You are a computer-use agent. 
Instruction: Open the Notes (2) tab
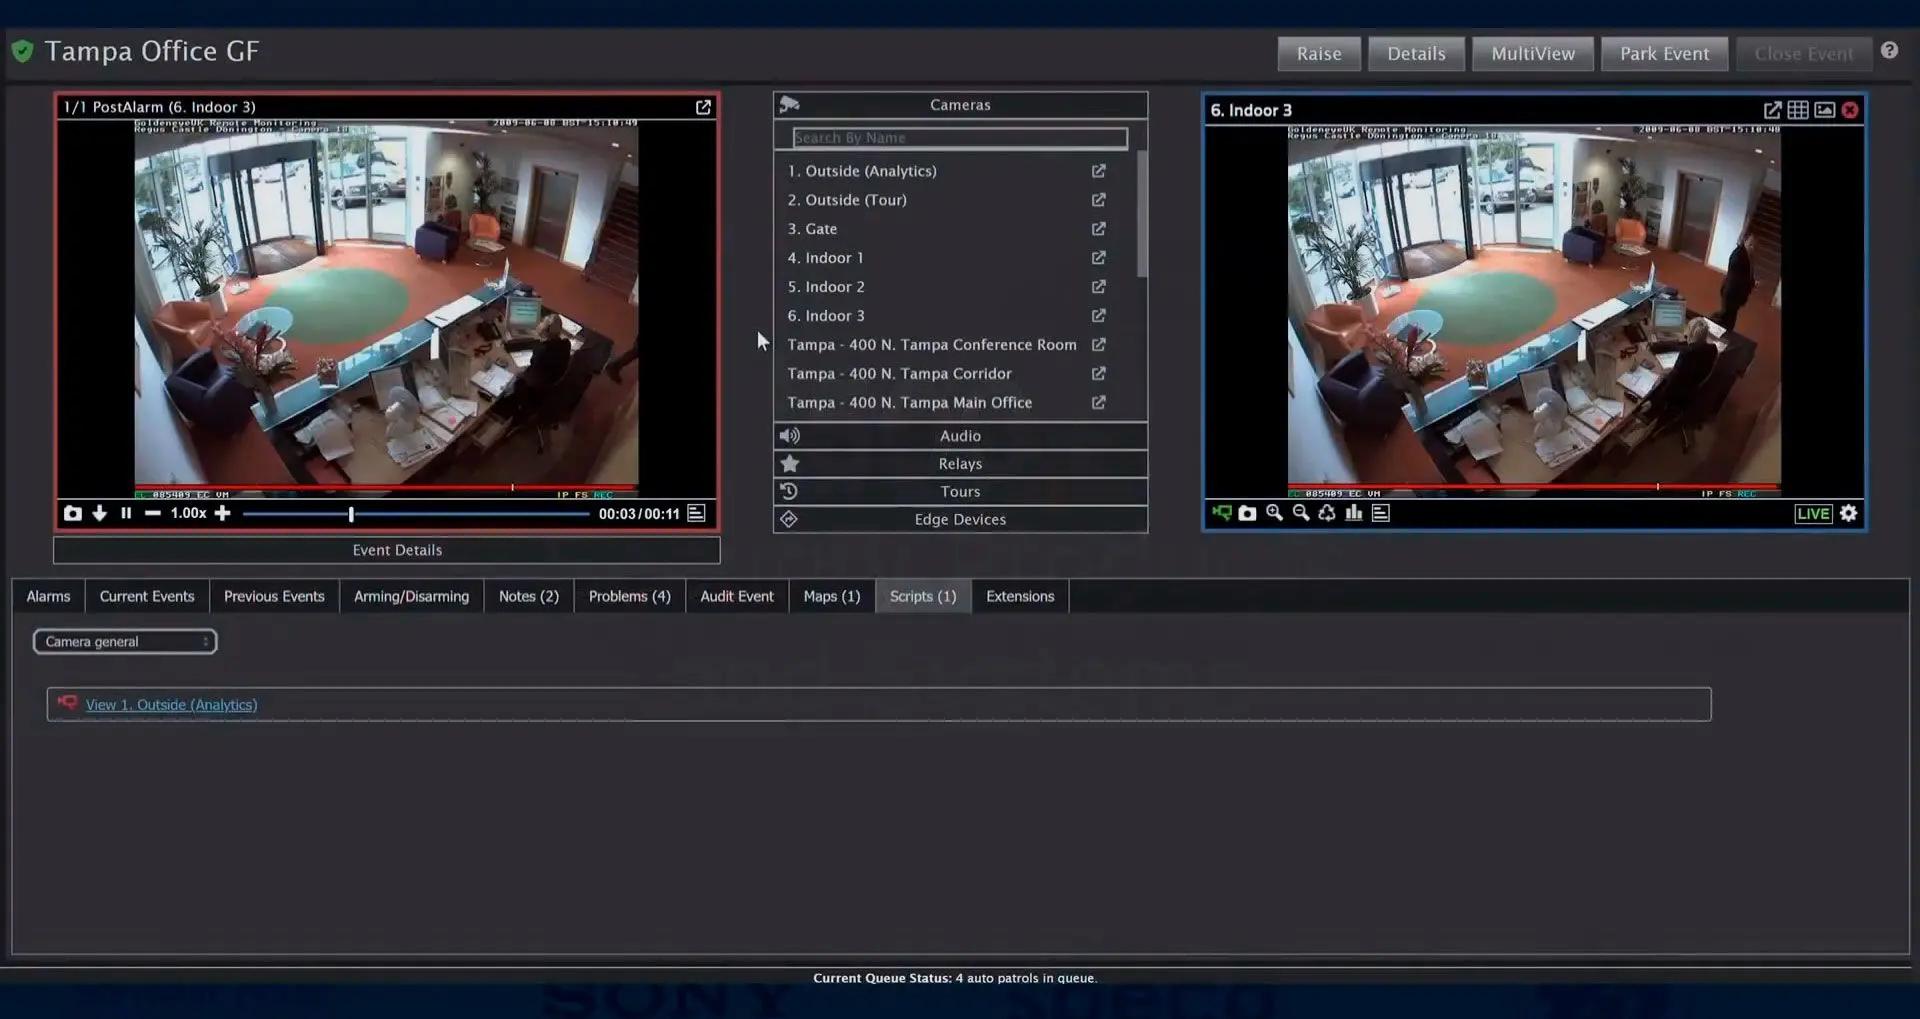coord(528,596)
